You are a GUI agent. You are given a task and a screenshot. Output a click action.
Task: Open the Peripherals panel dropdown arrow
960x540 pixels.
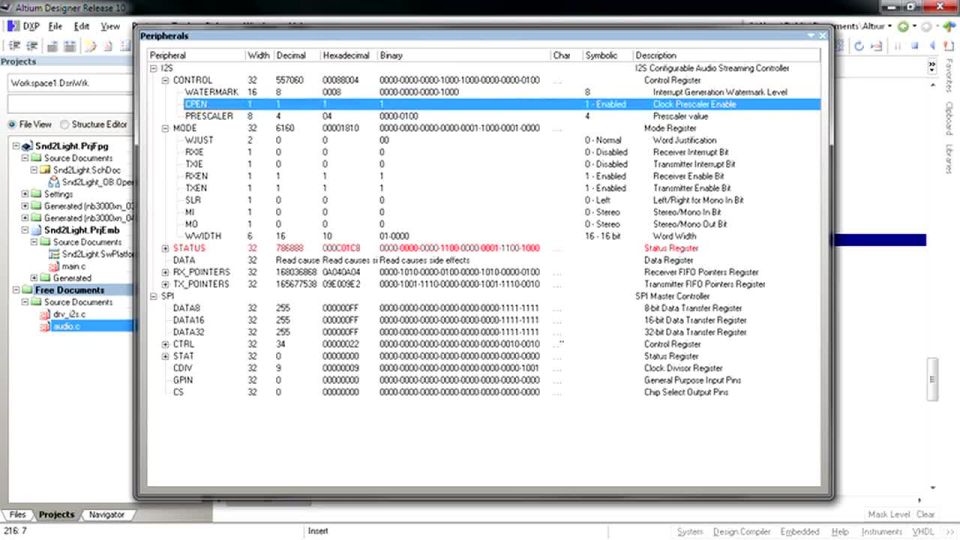tap(811, 36)
